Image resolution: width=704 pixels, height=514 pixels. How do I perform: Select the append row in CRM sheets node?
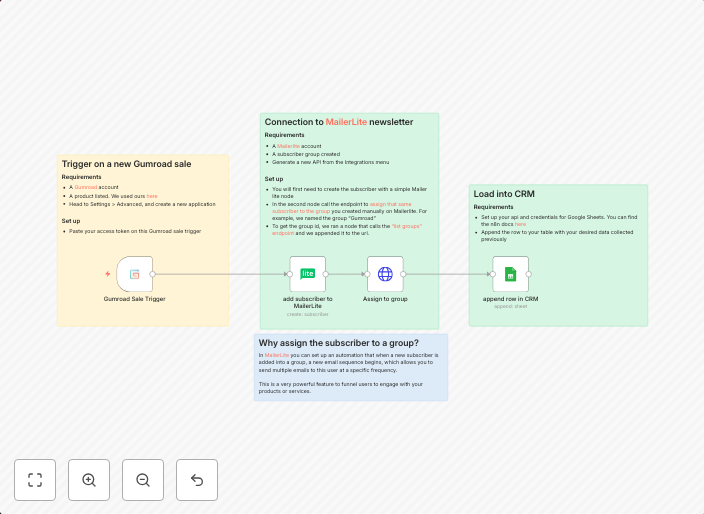click(x=510, y=274)
